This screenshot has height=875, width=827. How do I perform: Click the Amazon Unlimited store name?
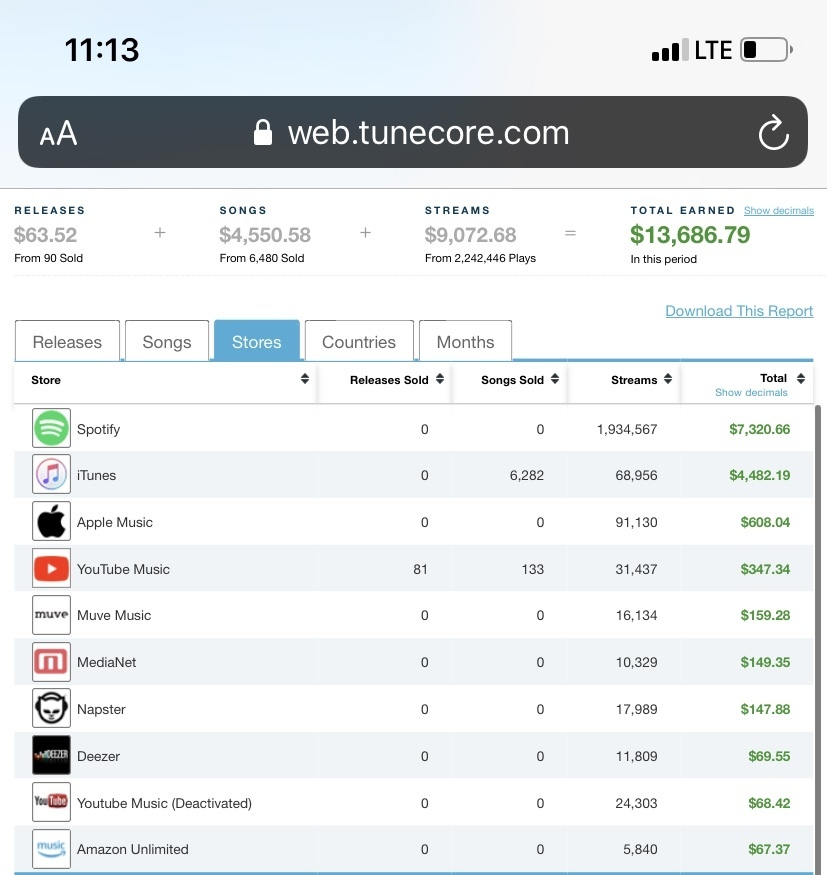pos(133,849)
